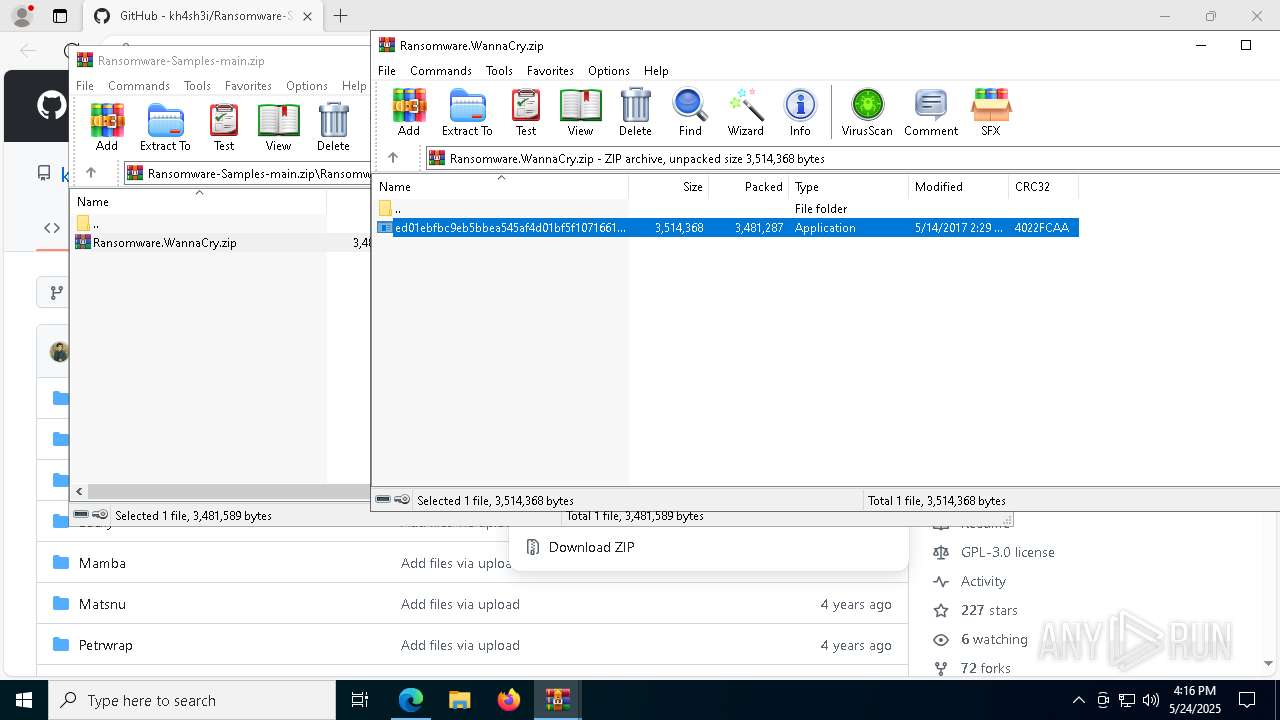Screen dimensions: 1280x720
Task: View the 6 watching link
Action: (x=994, y=639)
